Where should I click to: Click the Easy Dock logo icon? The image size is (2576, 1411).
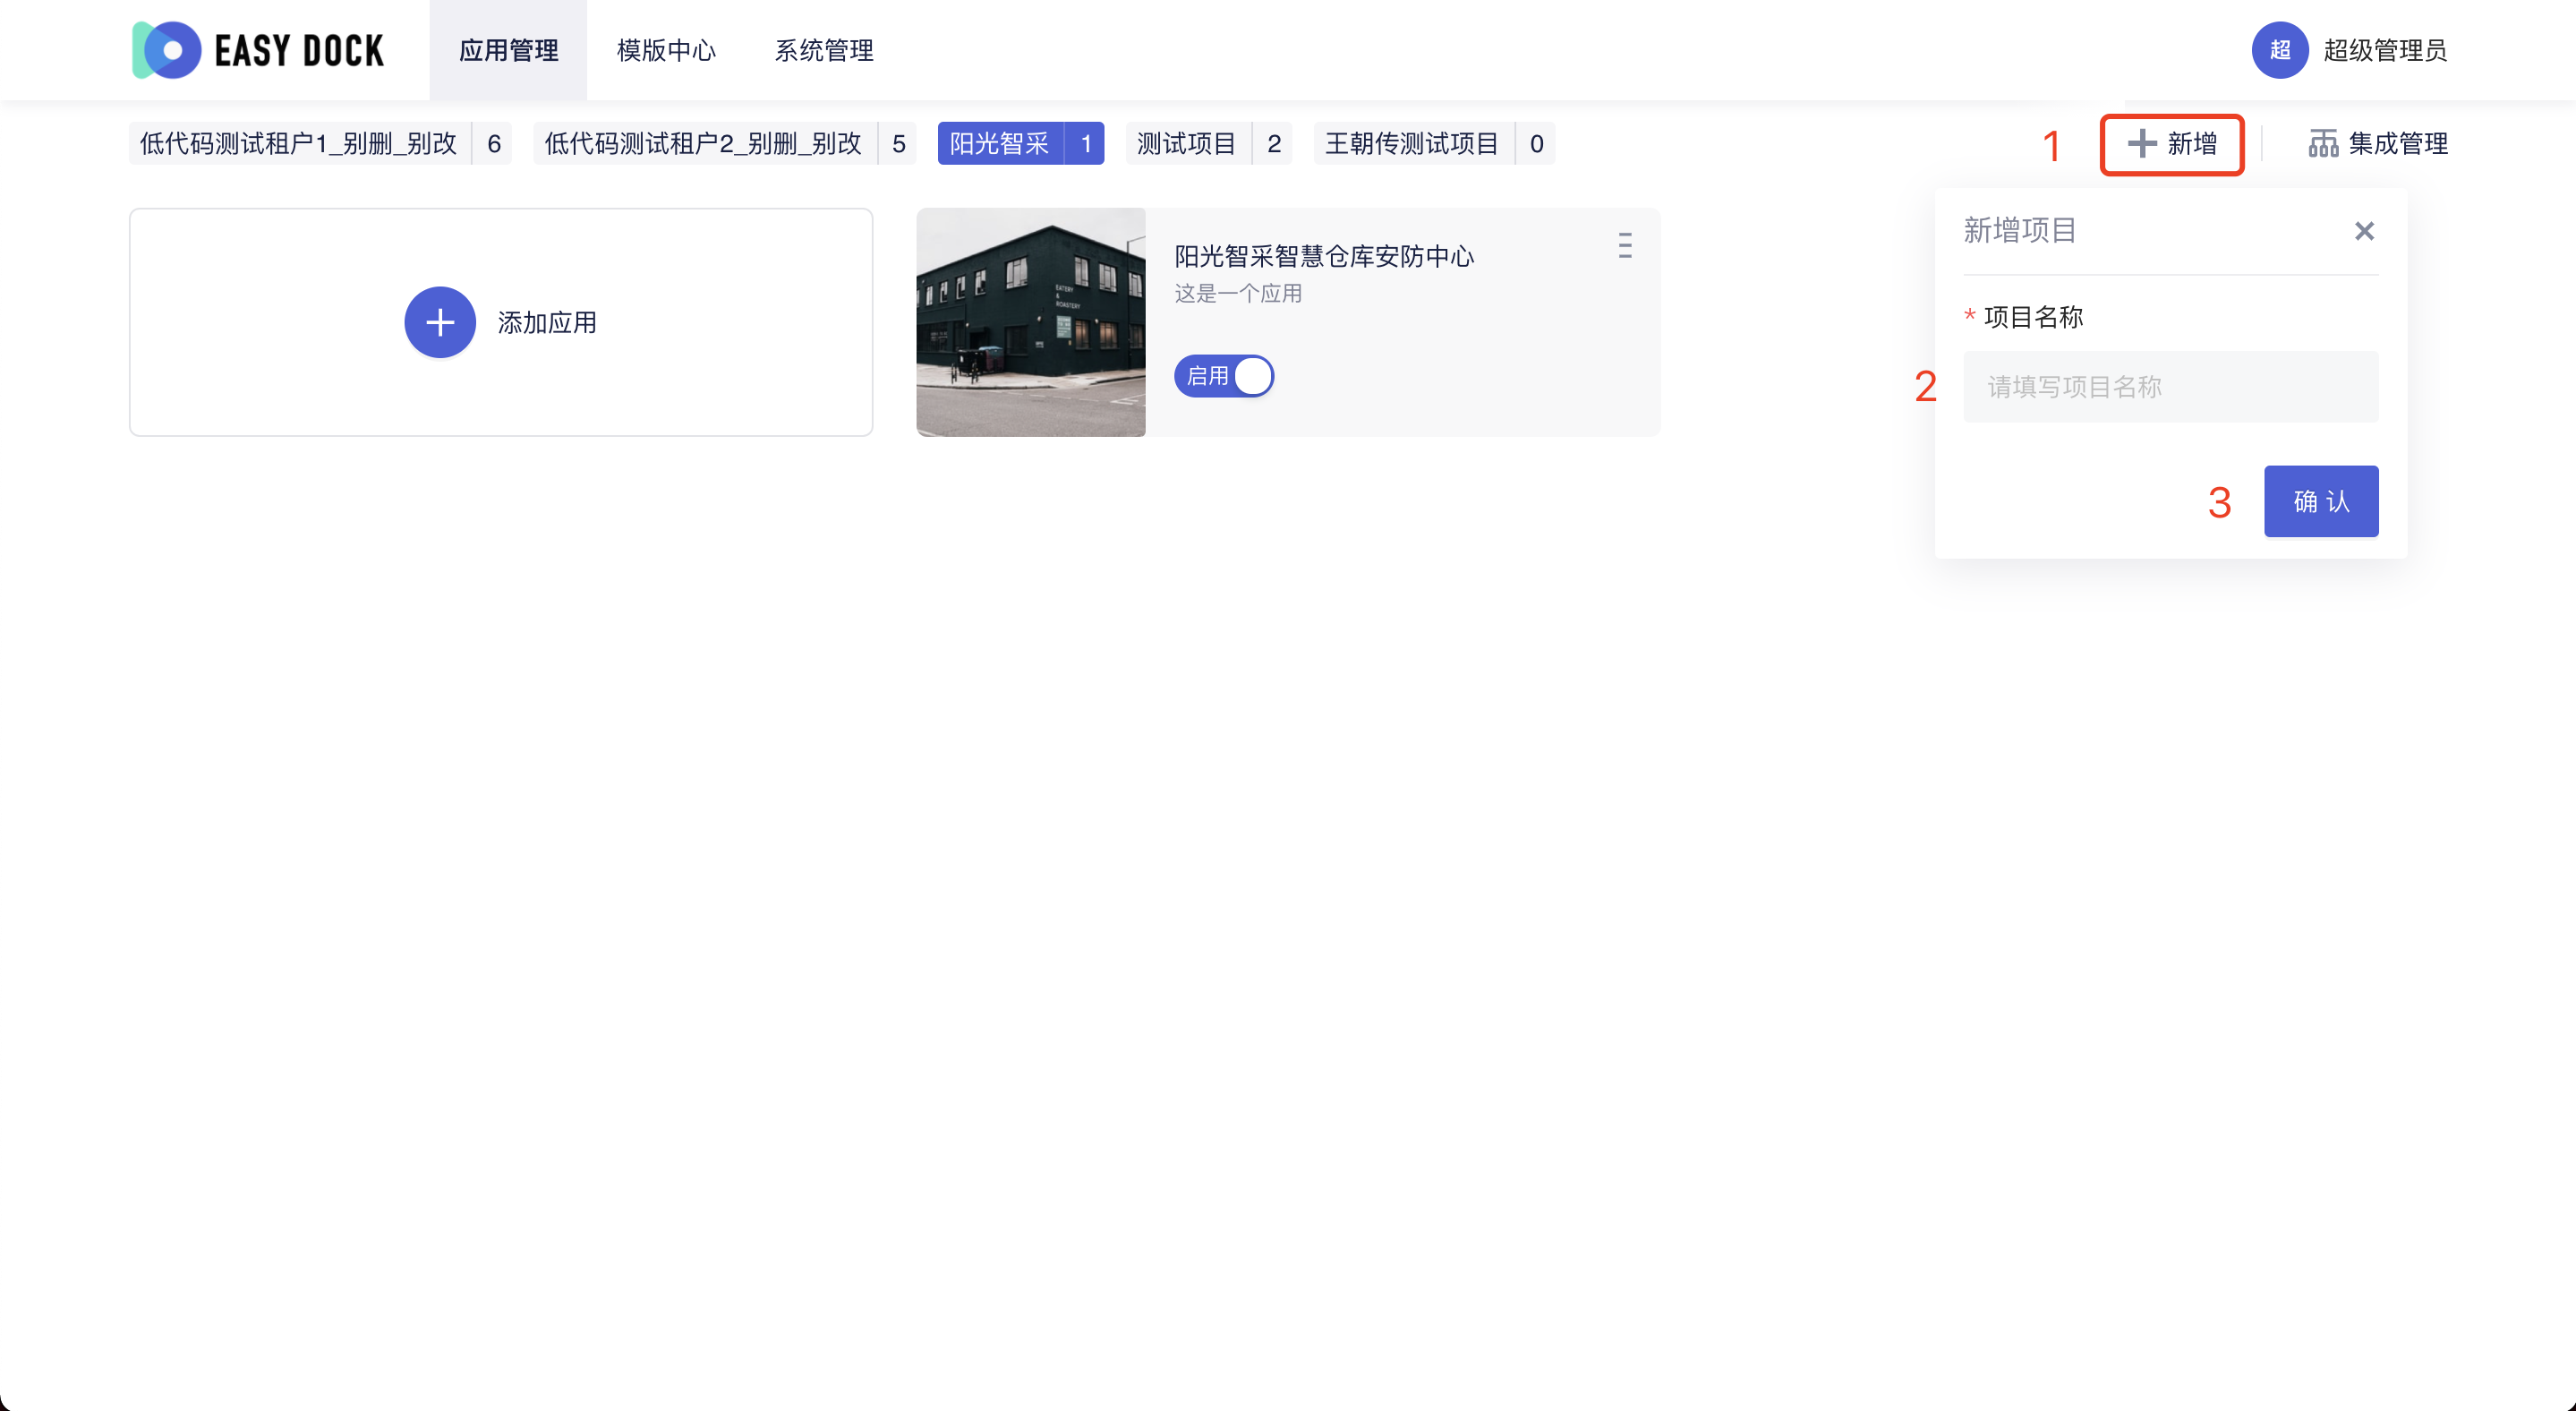click(x=167, y=50)
